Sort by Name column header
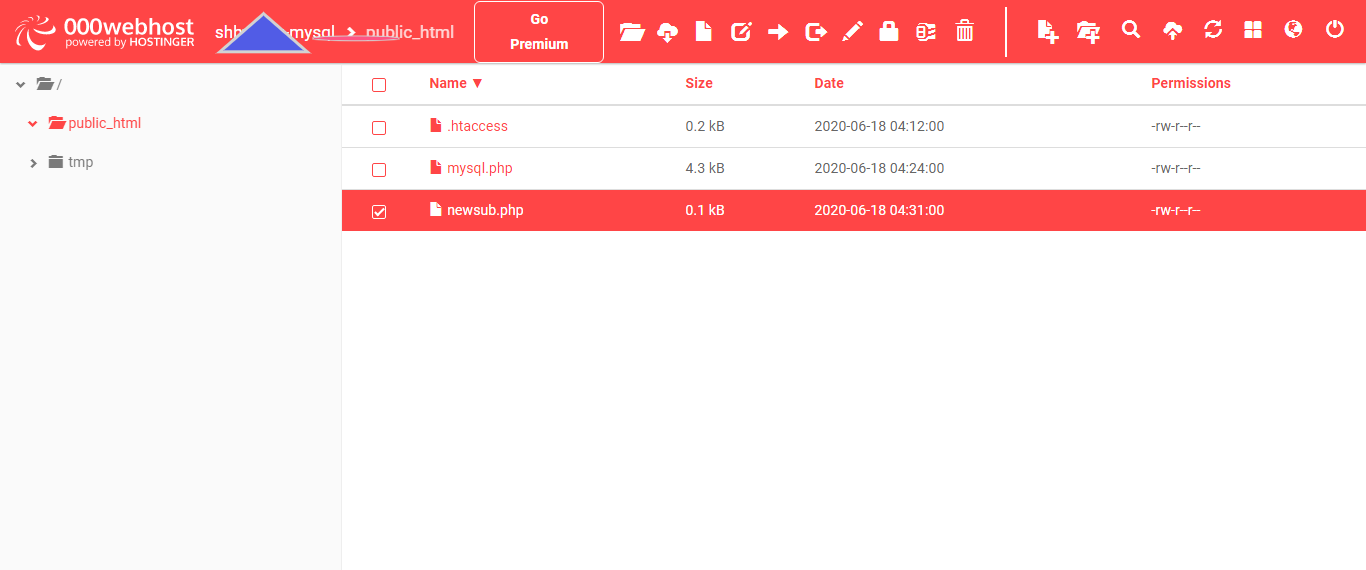 tap(456, 83)
